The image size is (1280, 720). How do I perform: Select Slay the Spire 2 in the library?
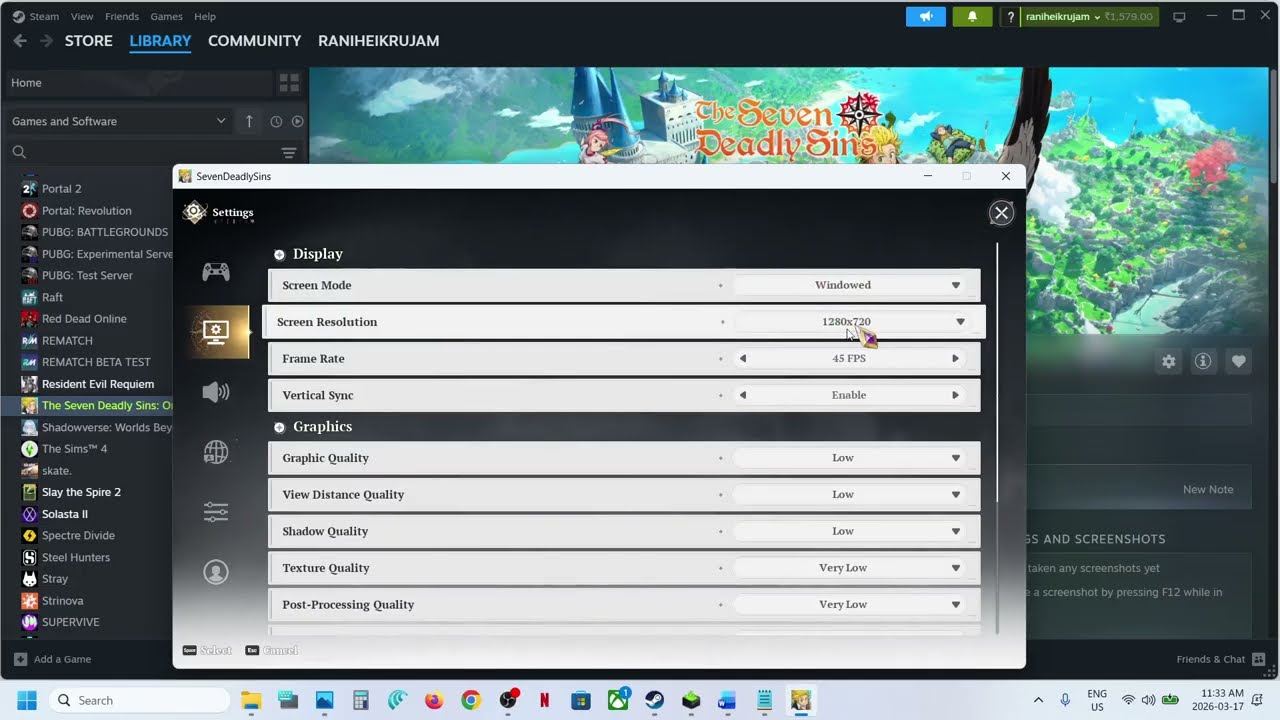[x=81, y=492]
